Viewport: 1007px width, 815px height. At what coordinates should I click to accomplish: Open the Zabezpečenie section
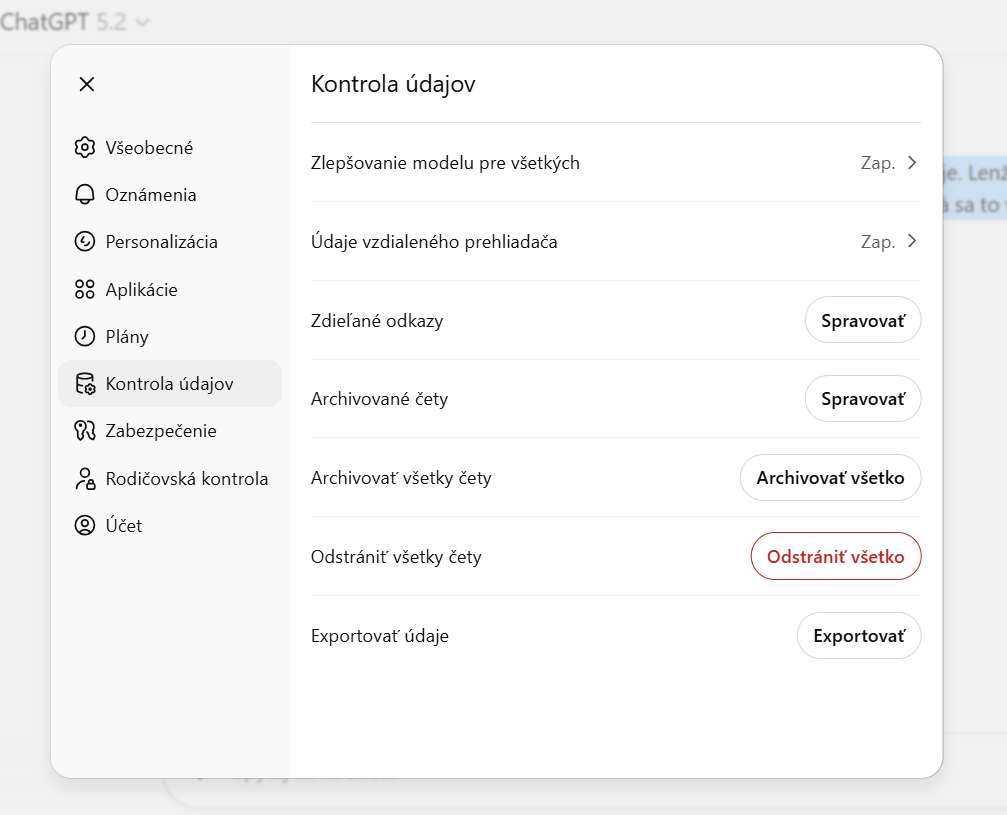point(170,431)
